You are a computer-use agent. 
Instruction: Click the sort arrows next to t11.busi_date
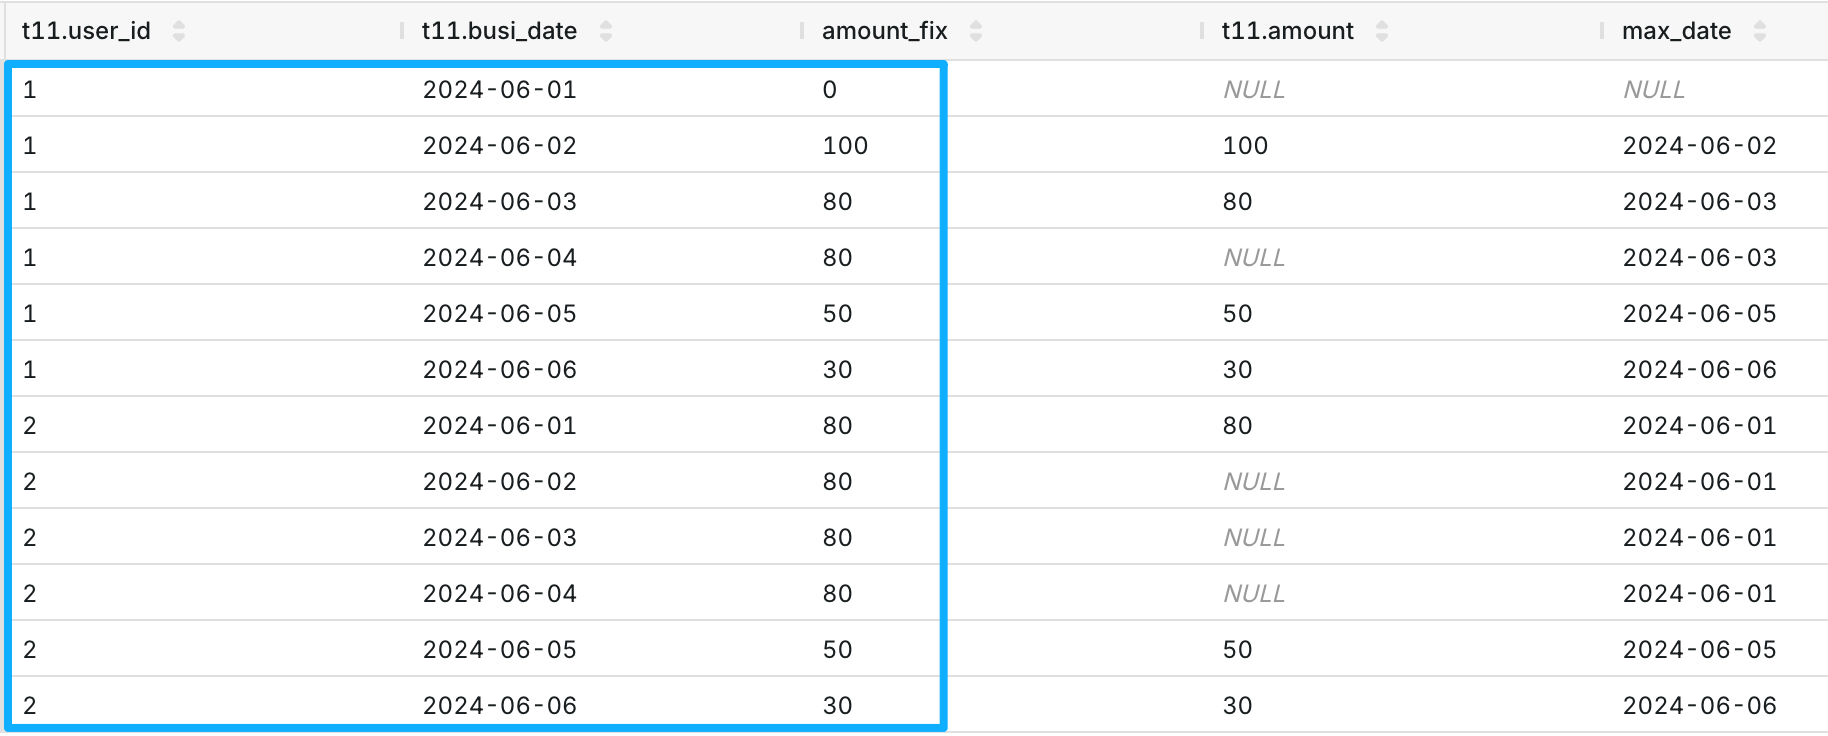click(606, 31)
